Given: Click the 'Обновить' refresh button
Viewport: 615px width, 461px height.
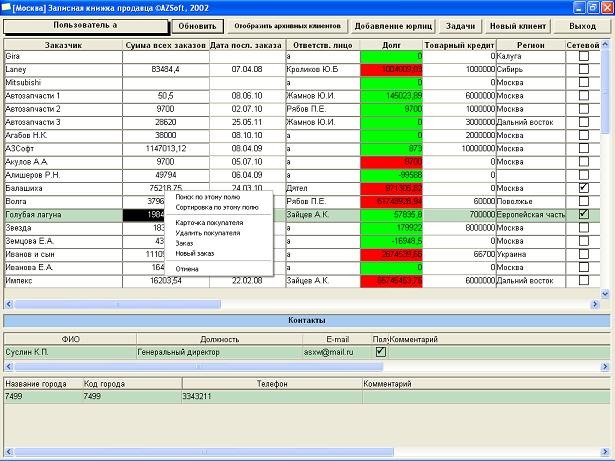Looking at the screenshot, I should click(197, 26).
